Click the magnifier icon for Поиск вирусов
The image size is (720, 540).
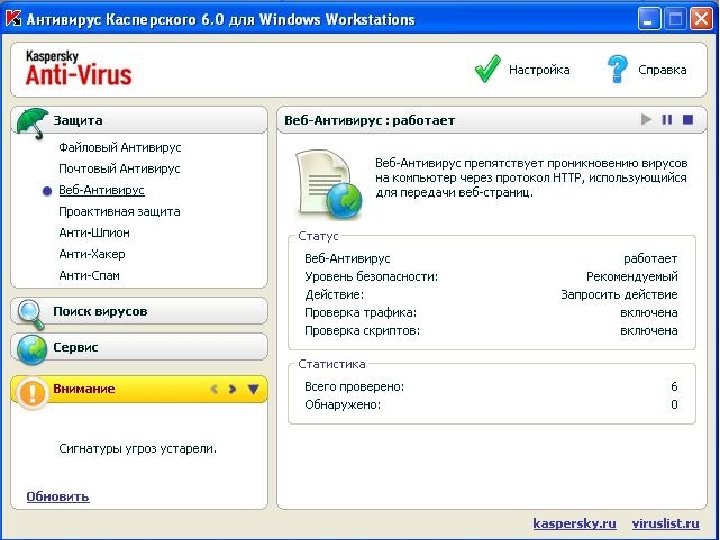pos(31,314)
